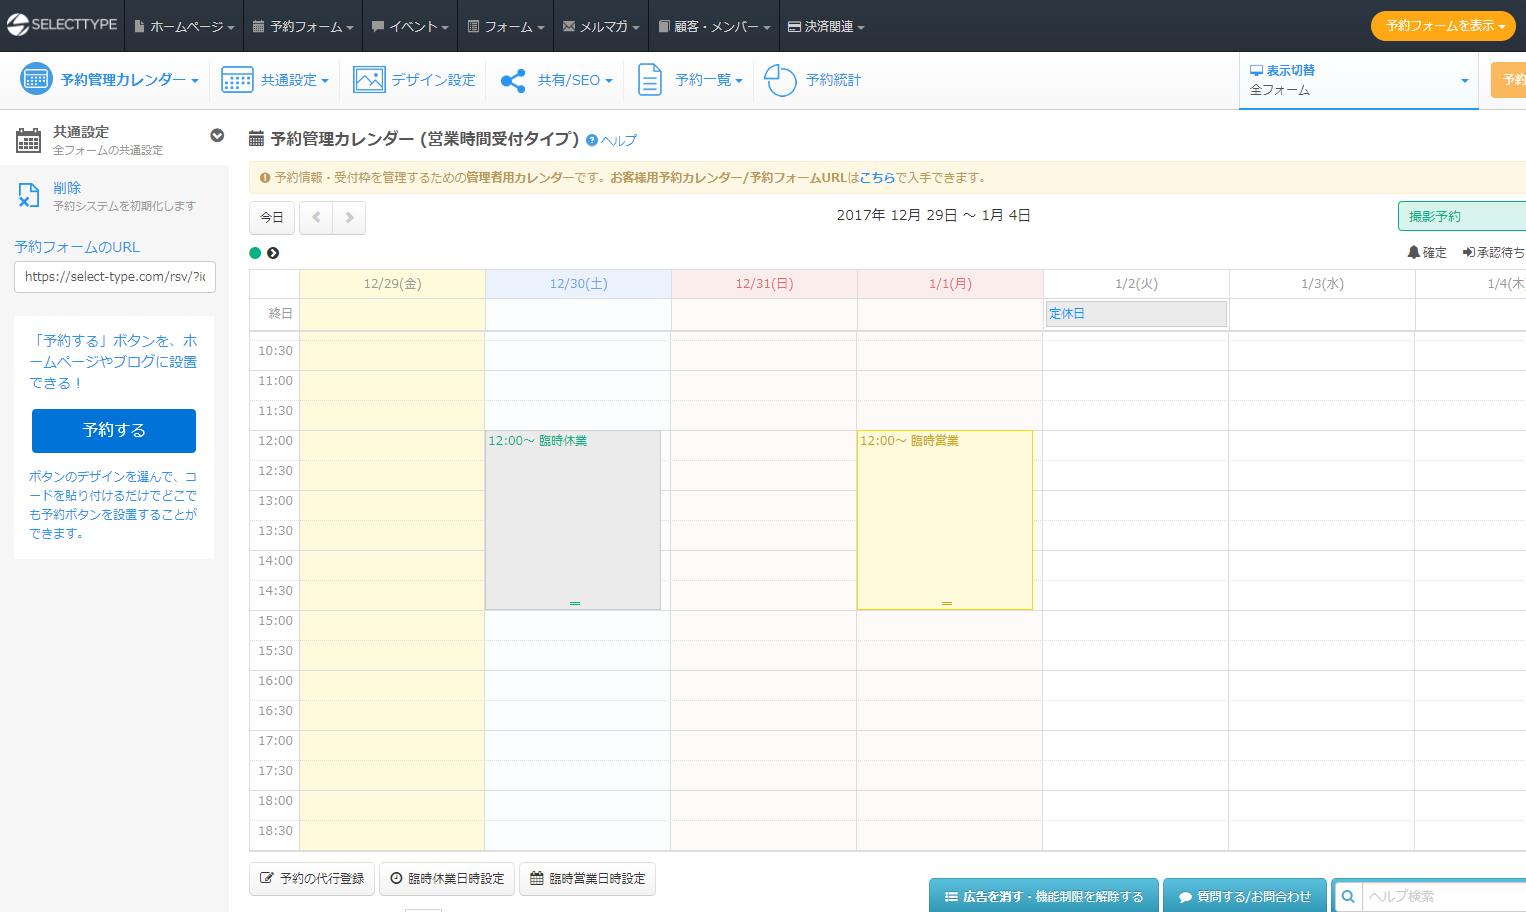Click the 削除 reset icon in sidebar
The width and height of the screenshot is (1526, 912).
(x=29, y=195)
